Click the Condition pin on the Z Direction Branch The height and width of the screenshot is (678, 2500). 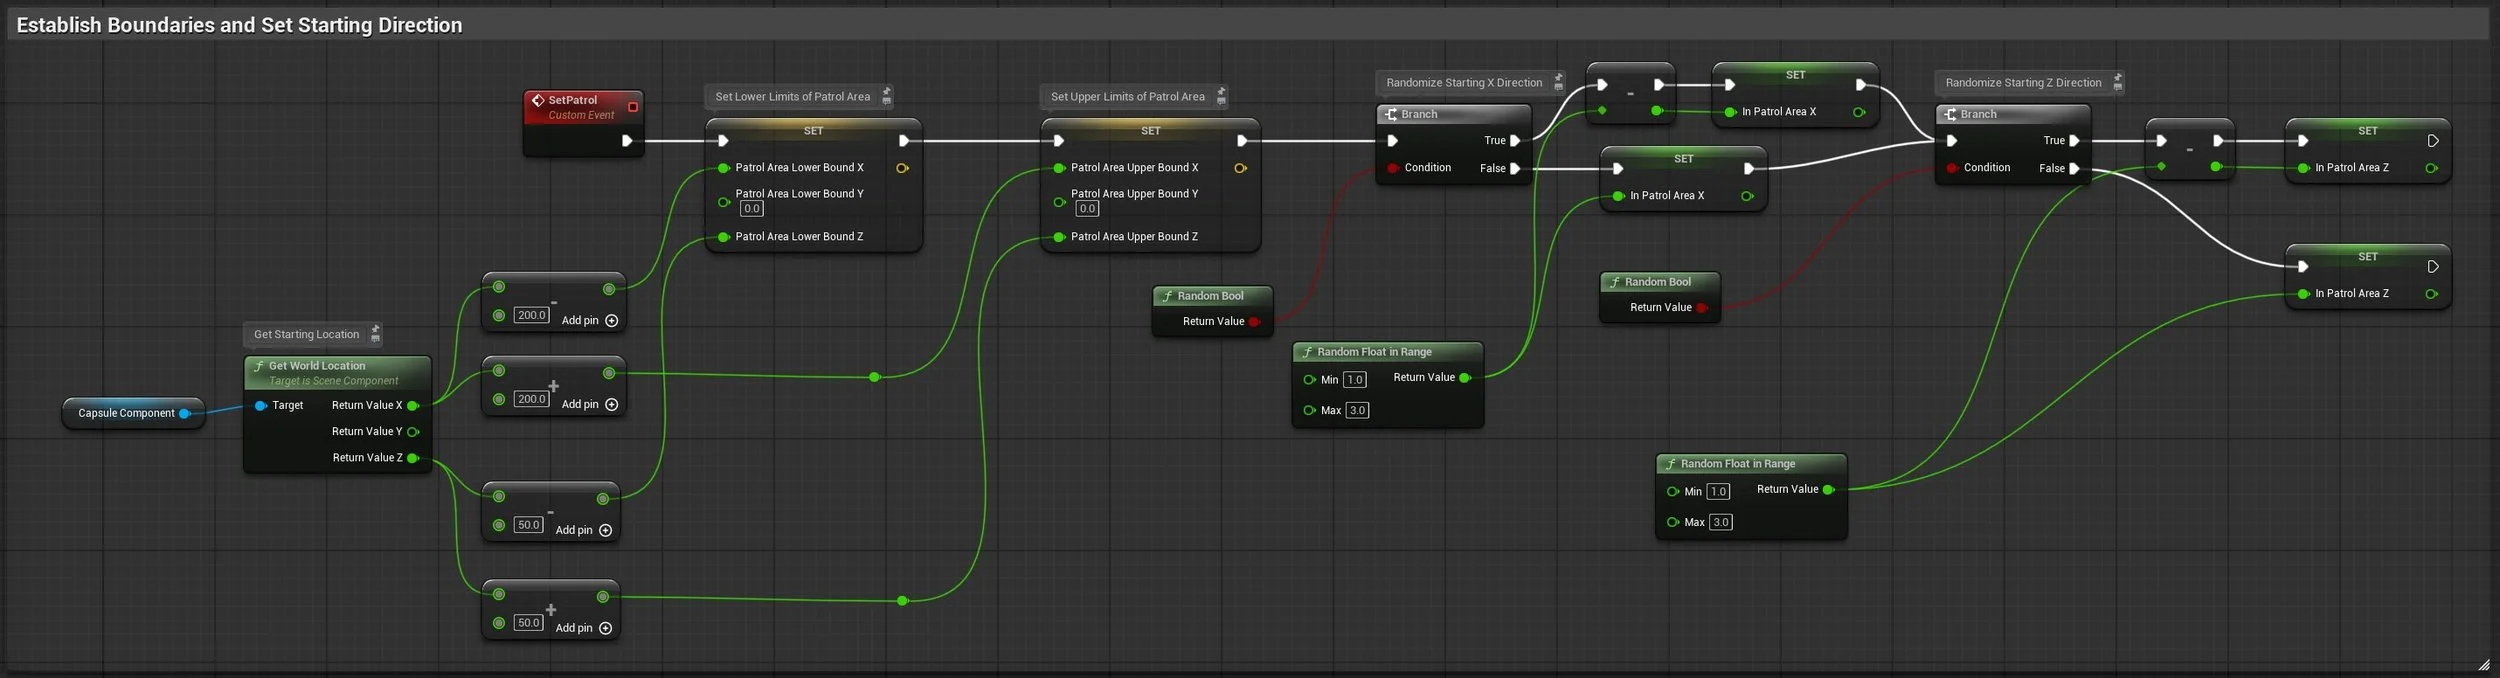[x=1952, y=168]
